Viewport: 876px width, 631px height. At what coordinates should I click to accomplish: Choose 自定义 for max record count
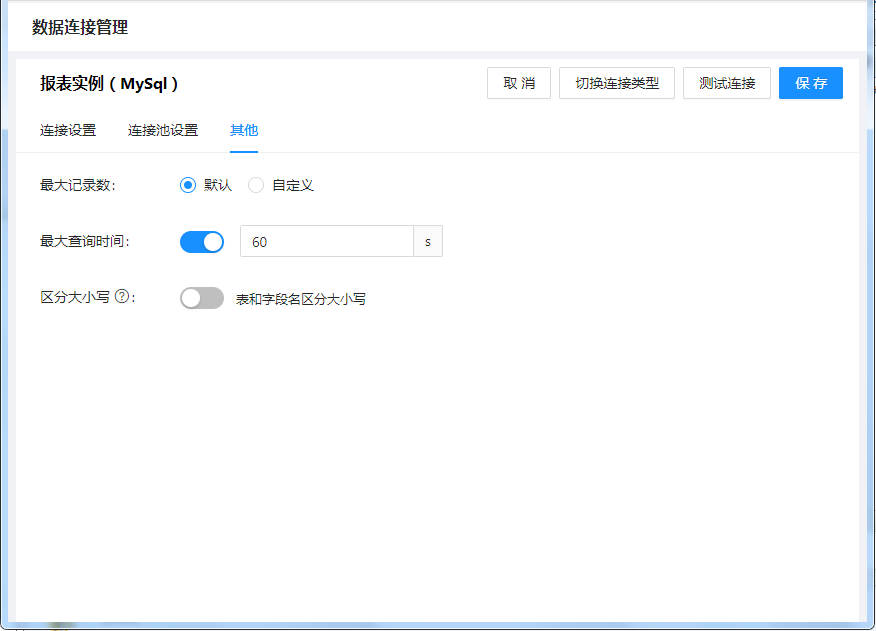click(x=256, y=185)
